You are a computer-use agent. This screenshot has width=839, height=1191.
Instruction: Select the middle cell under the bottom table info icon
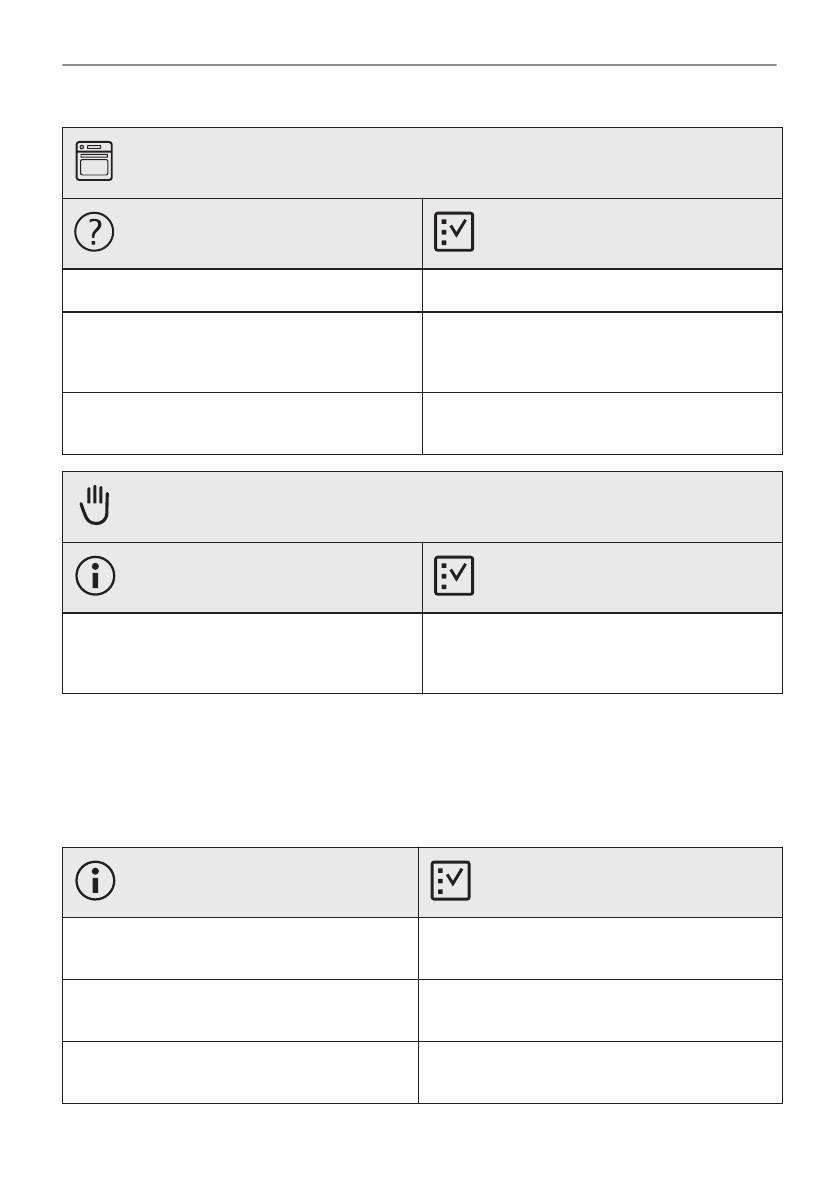(x=240, y=1010)
